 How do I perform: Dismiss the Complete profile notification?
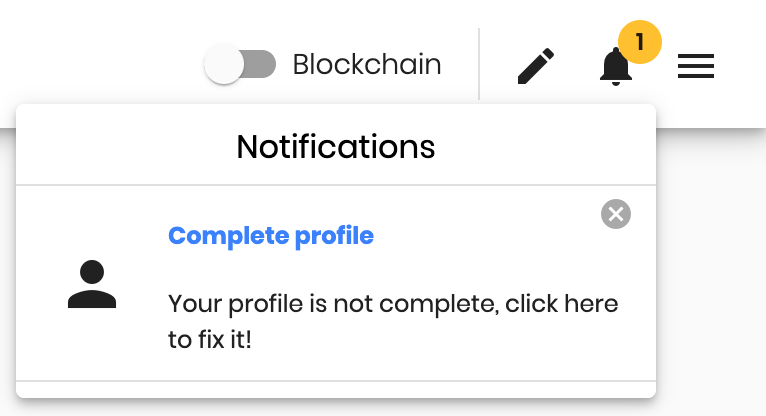[616, 214]
